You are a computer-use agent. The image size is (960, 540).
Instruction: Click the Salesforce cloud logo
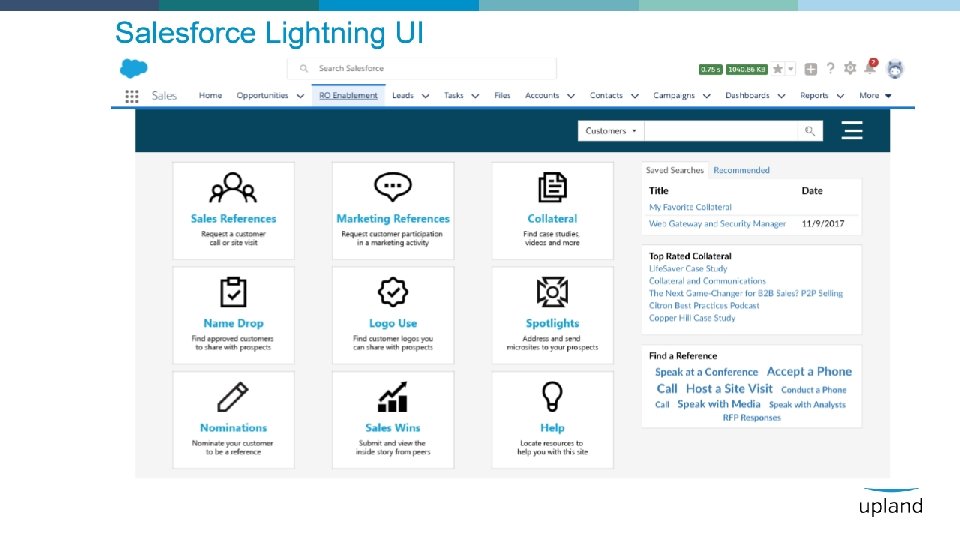133,68
